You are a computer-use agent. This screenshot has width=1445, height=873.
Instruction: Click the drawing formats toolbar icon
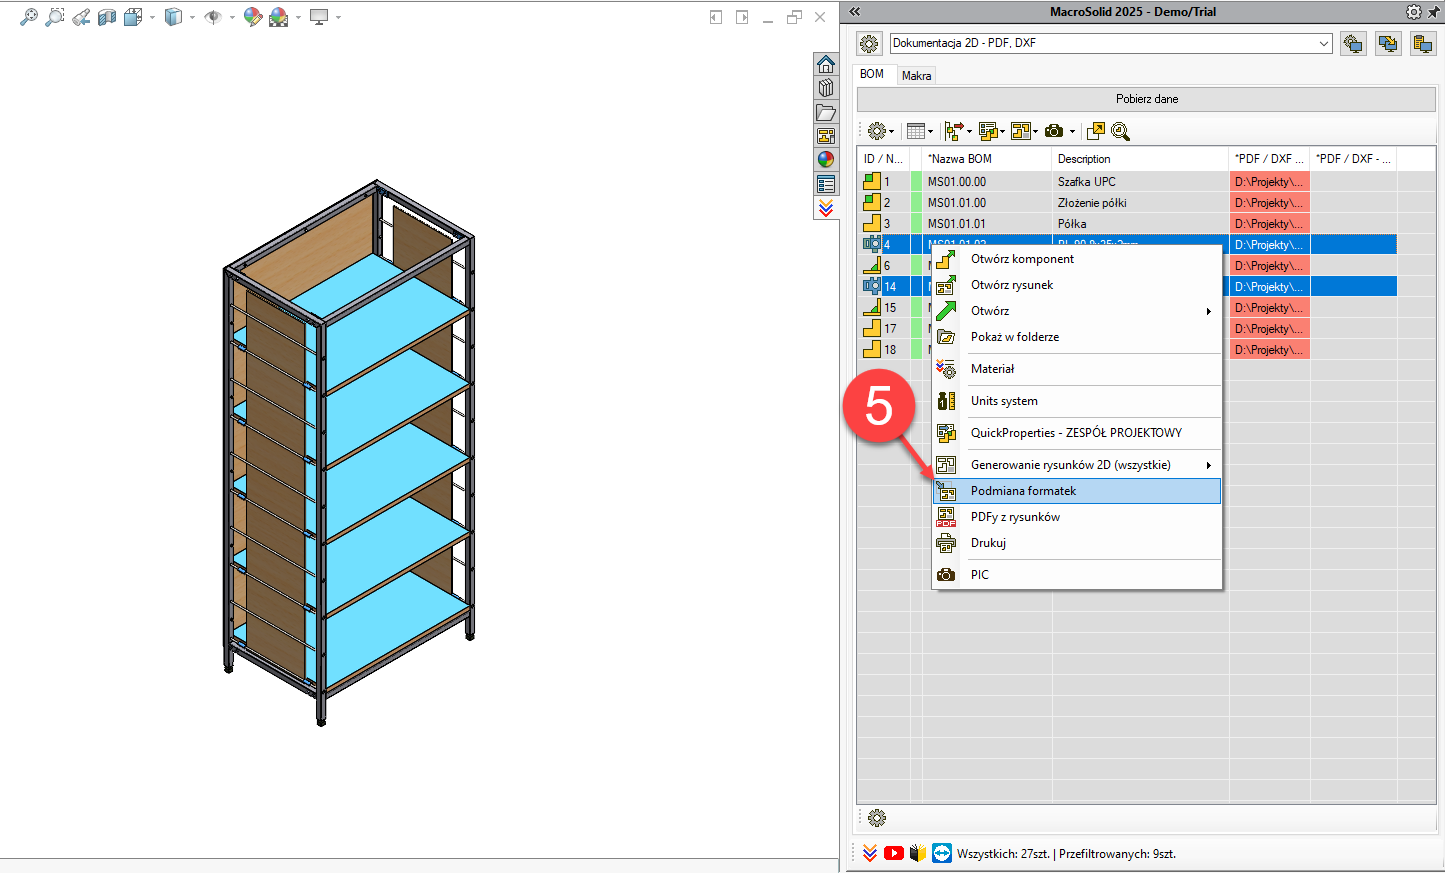[x=1021, y=131]
